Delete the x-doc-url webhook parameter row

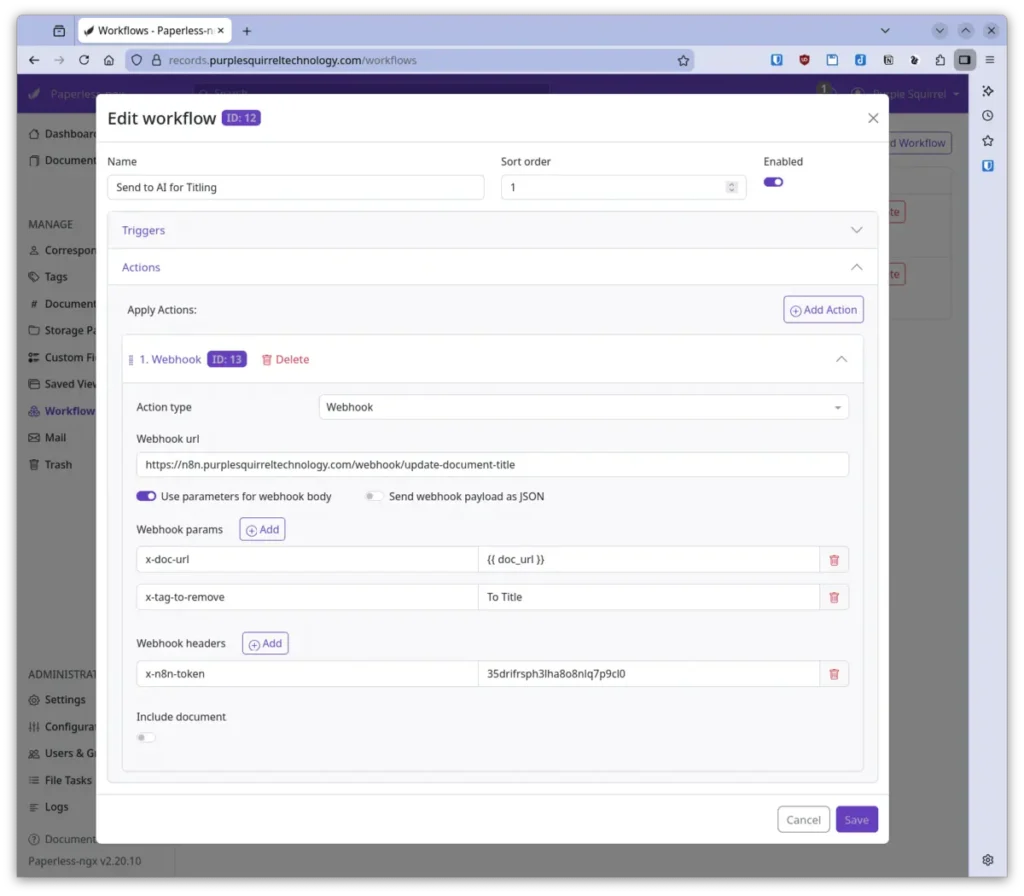(x=834, y=559)
